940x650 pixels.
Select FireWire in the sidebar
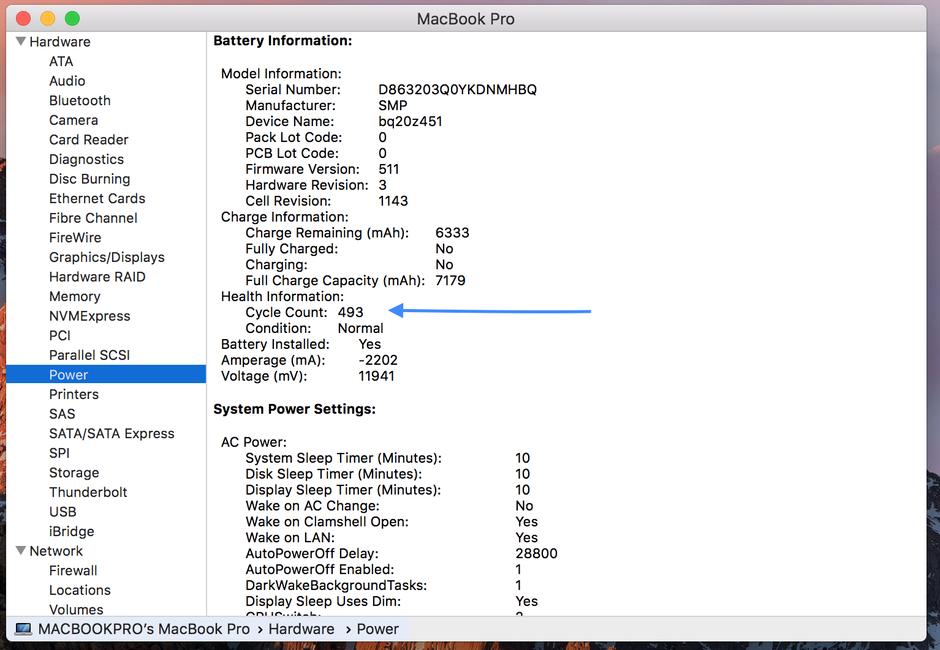75,237
